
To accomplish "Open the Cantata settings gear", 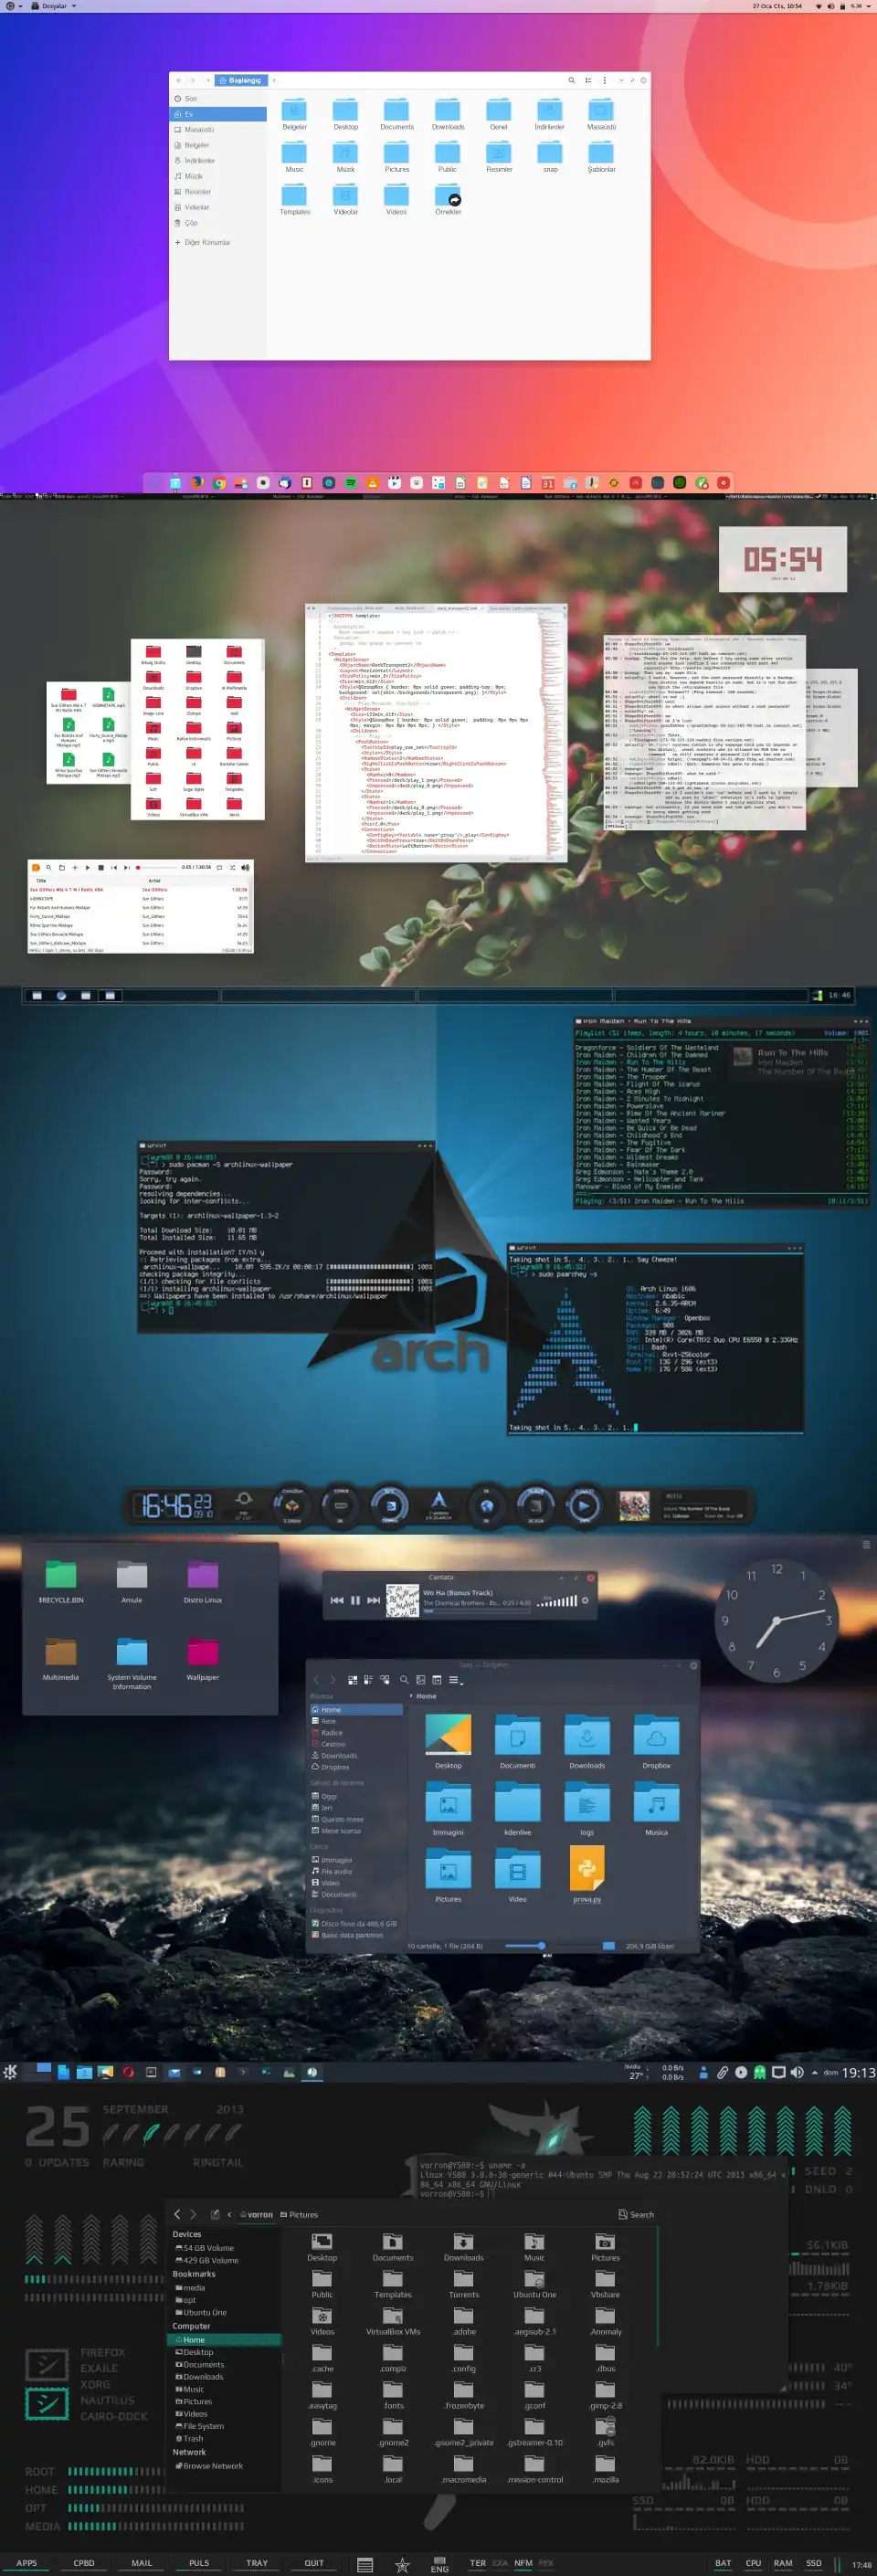I will [x=585, y=1601].
